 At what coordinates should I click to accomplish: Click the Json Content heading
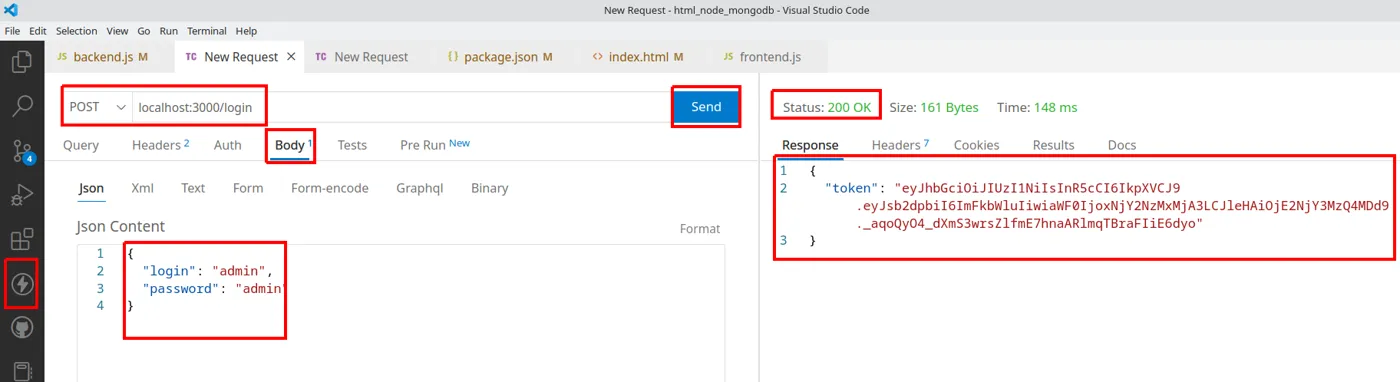(121, 227)
